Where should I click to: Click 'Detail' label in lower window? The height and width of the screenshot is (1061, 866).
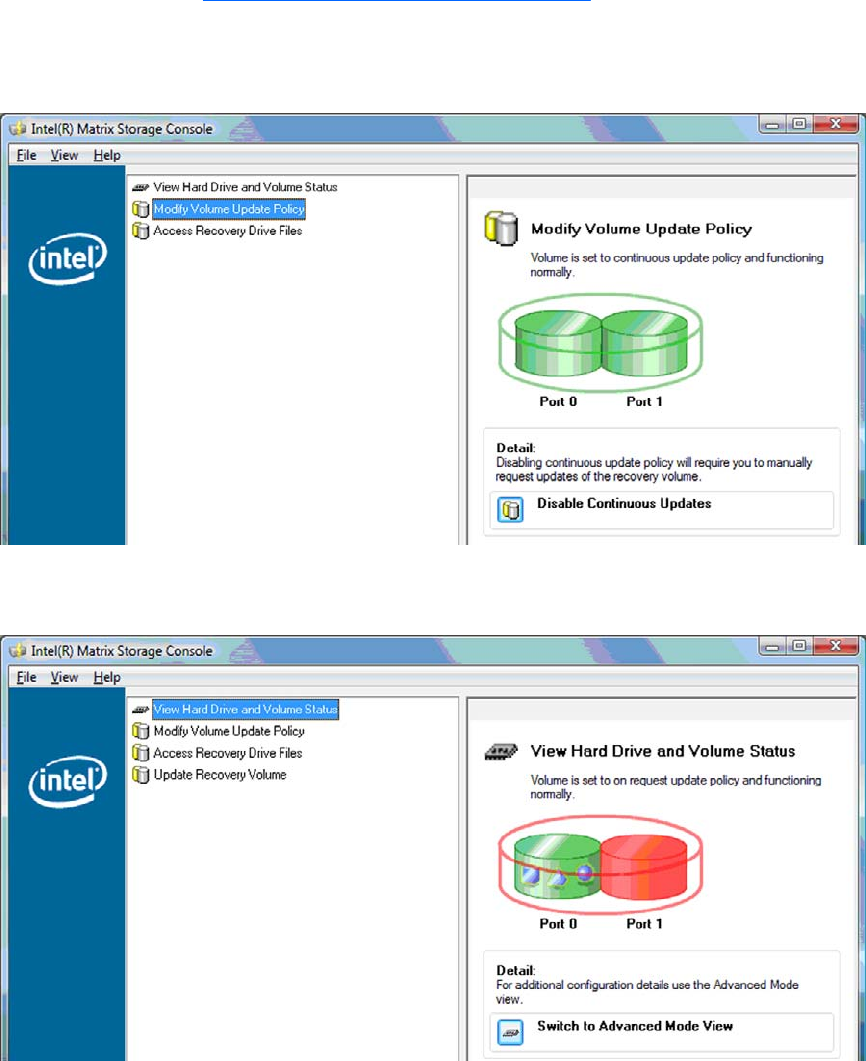[x=516, y=970]
